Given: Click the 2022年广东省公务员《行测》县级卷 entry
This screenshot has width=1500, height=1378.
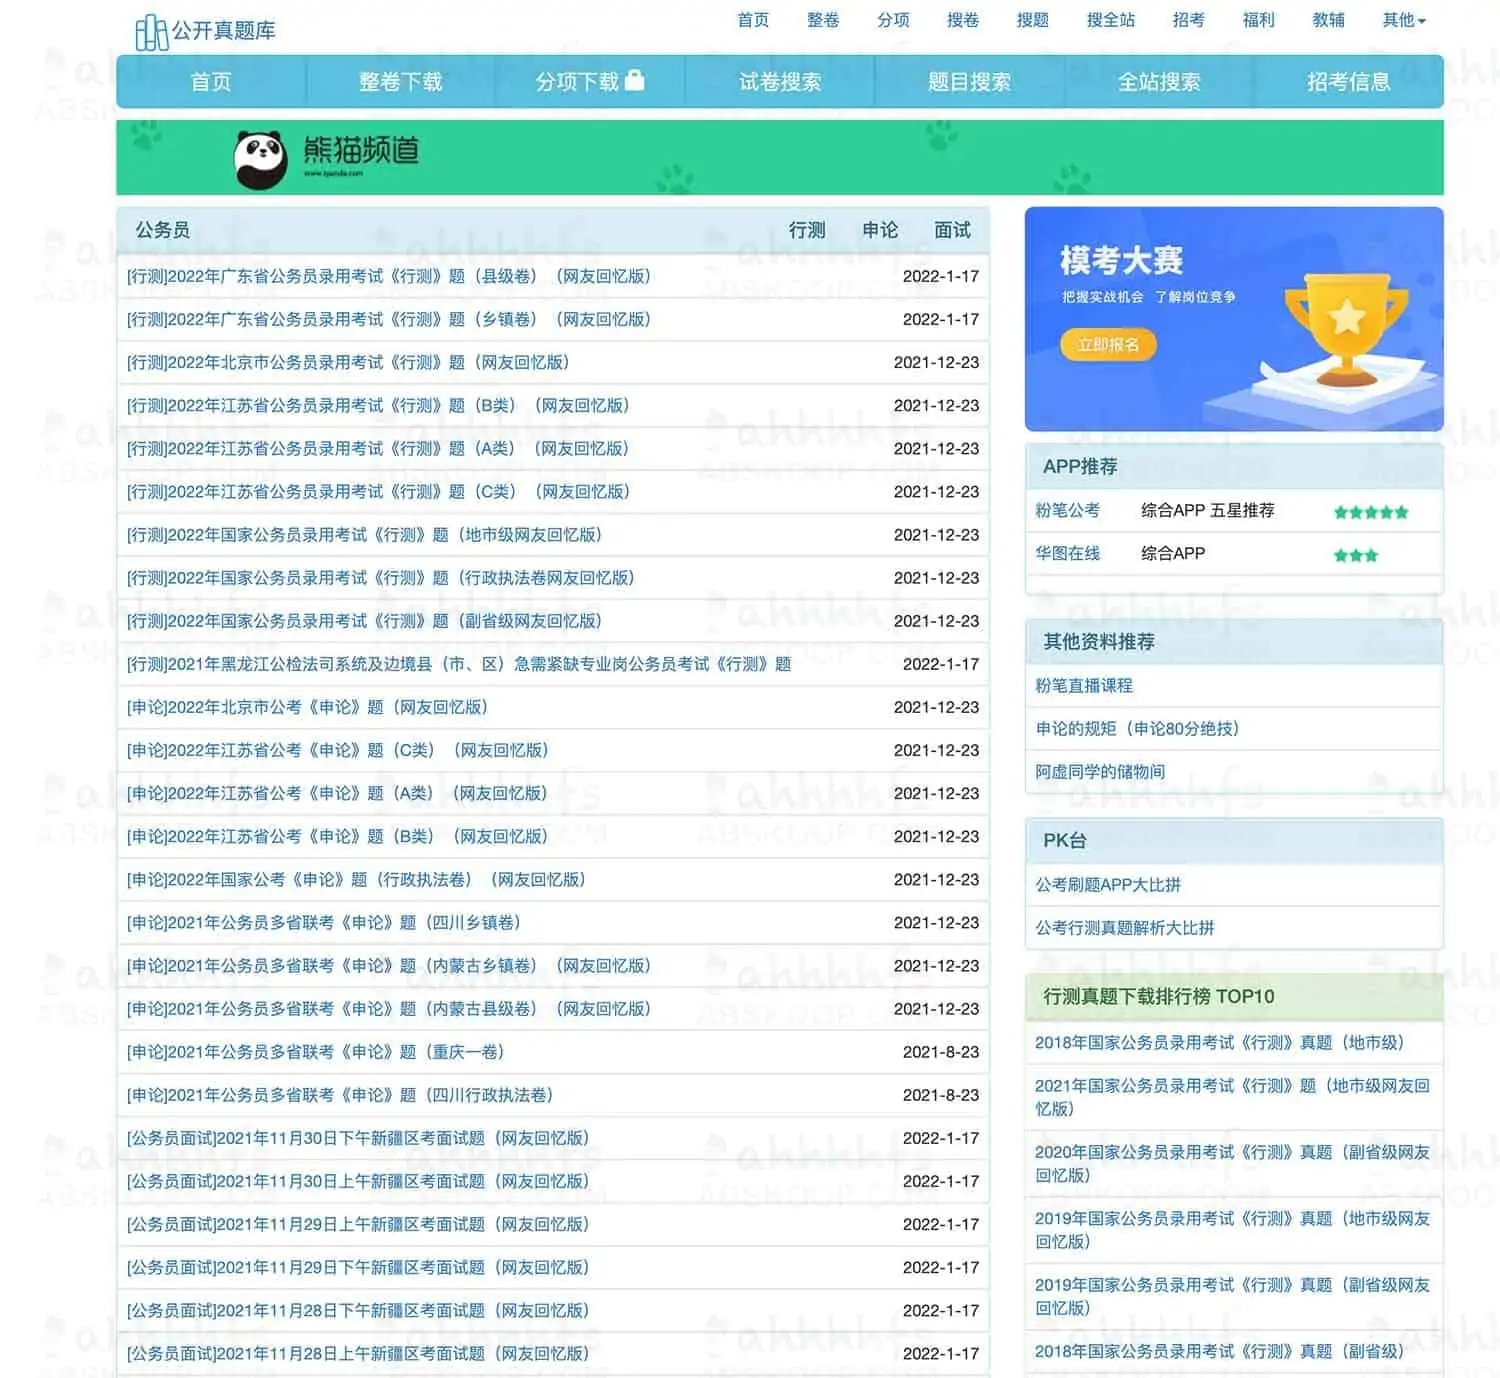Looking at the screenshot, I should (x=386, y=276).
